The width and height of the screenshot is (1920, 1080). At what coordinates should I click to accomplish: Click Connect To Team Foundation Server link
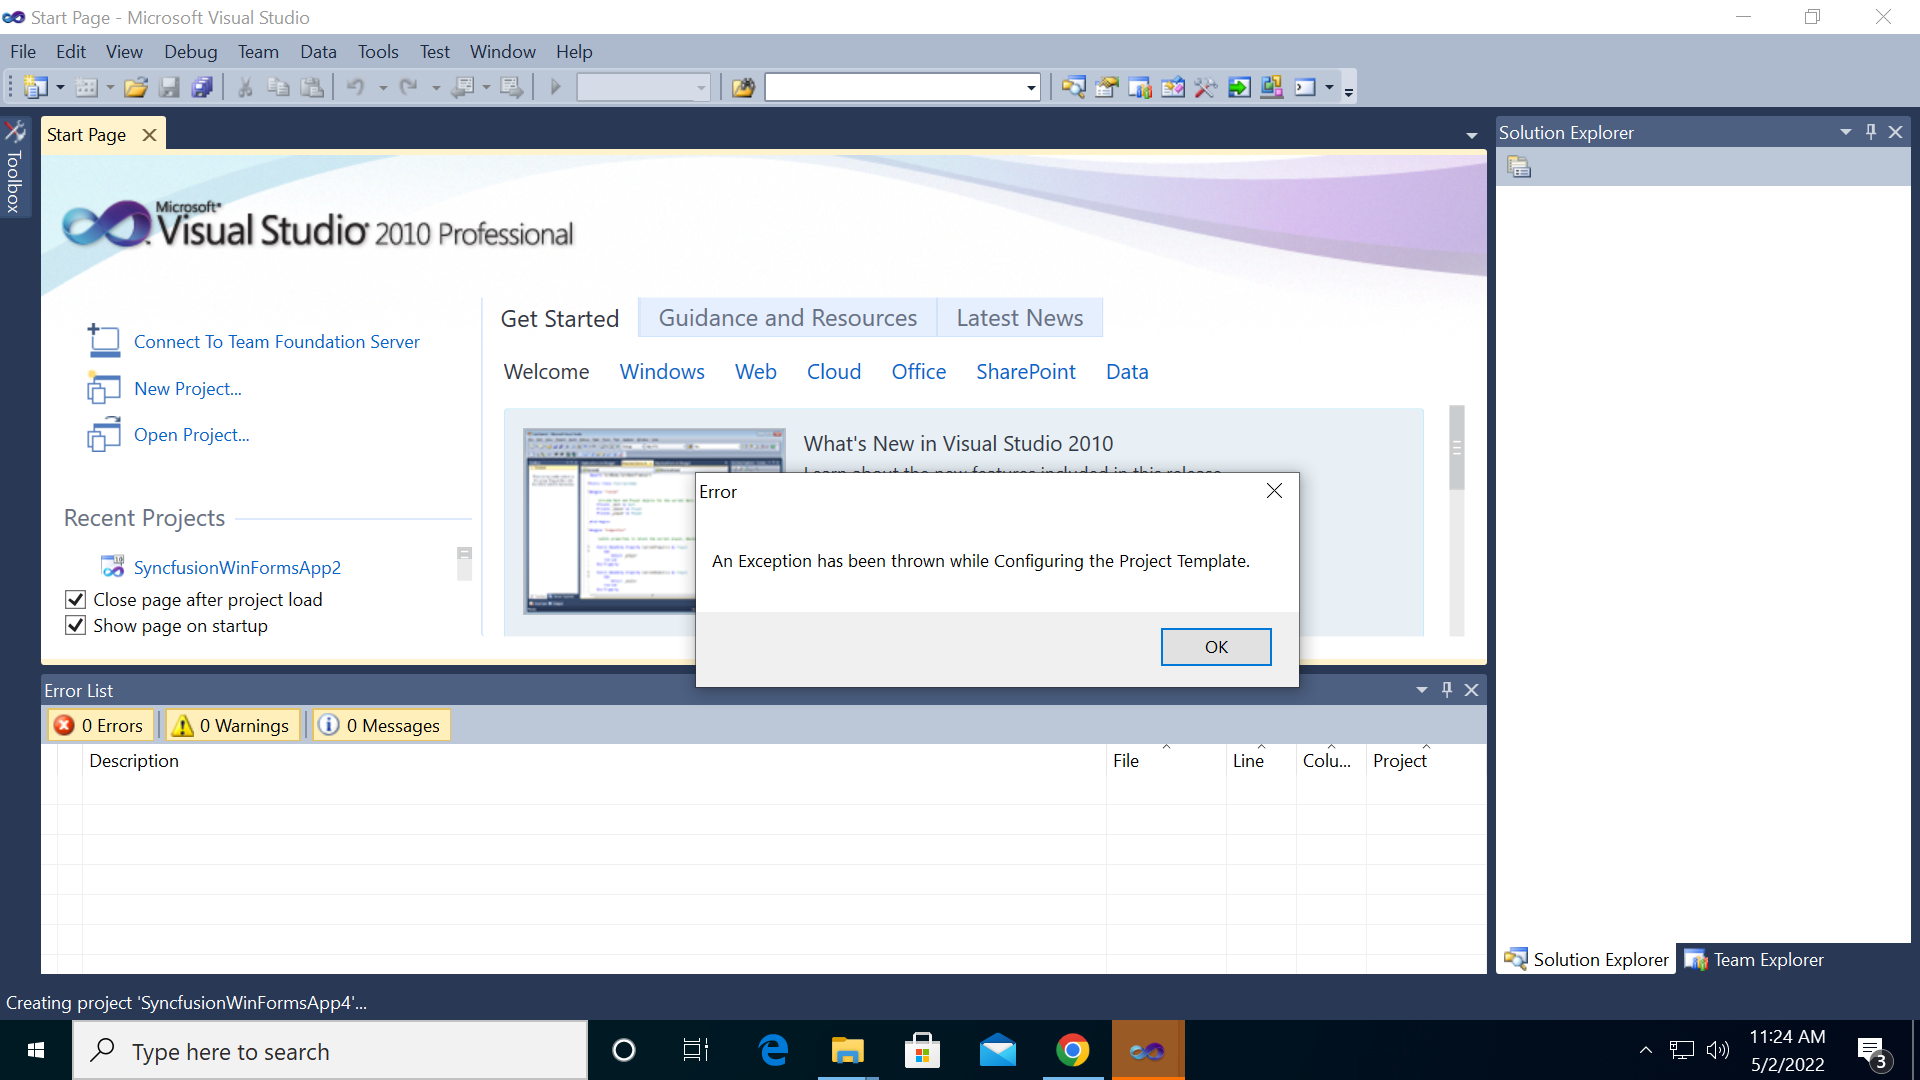click(x=277, y=342)
